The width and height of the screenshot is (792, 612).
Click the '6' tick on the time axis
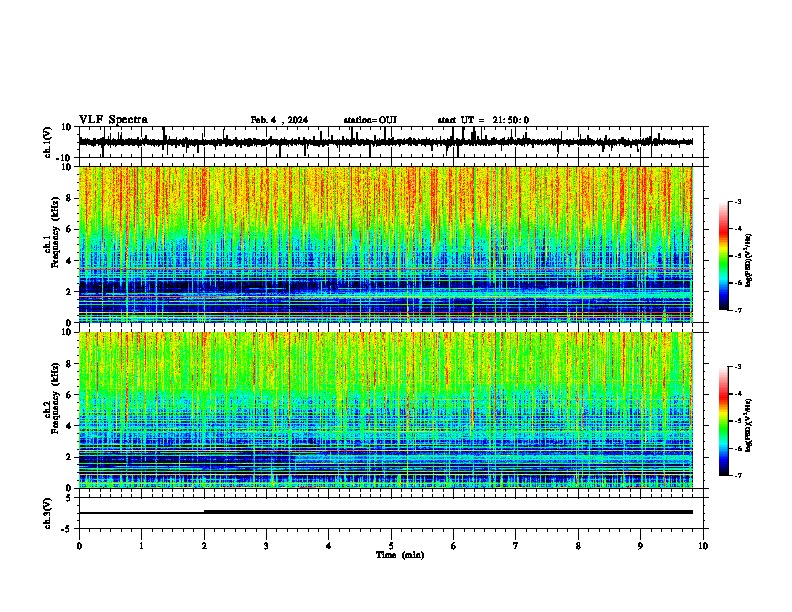(454, 546)
